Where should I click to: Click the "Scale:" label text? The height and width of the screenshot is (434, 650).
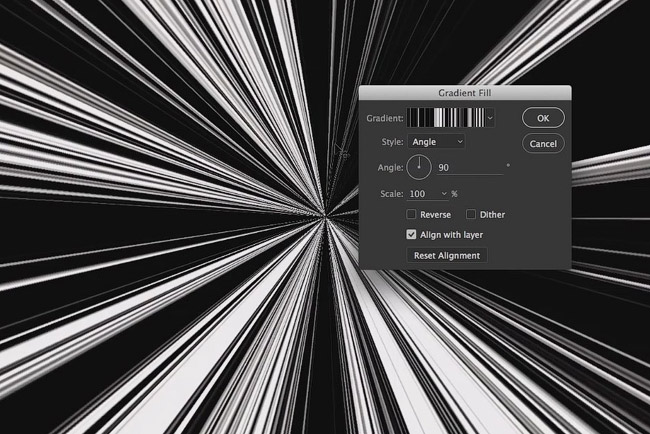(392, 194)
